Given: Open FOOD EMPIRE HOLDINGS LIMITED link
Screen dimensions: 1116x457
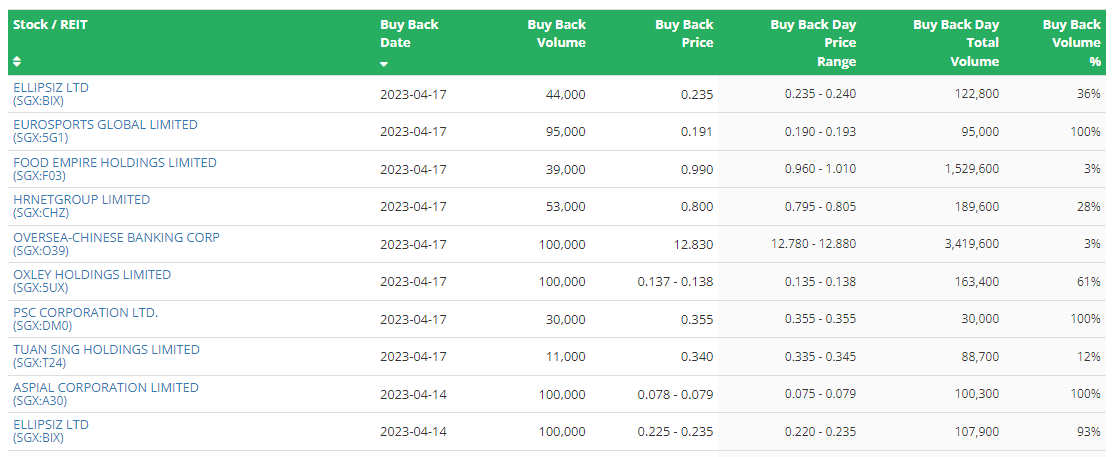Looking at the screenshot, I should pos(115,162).
